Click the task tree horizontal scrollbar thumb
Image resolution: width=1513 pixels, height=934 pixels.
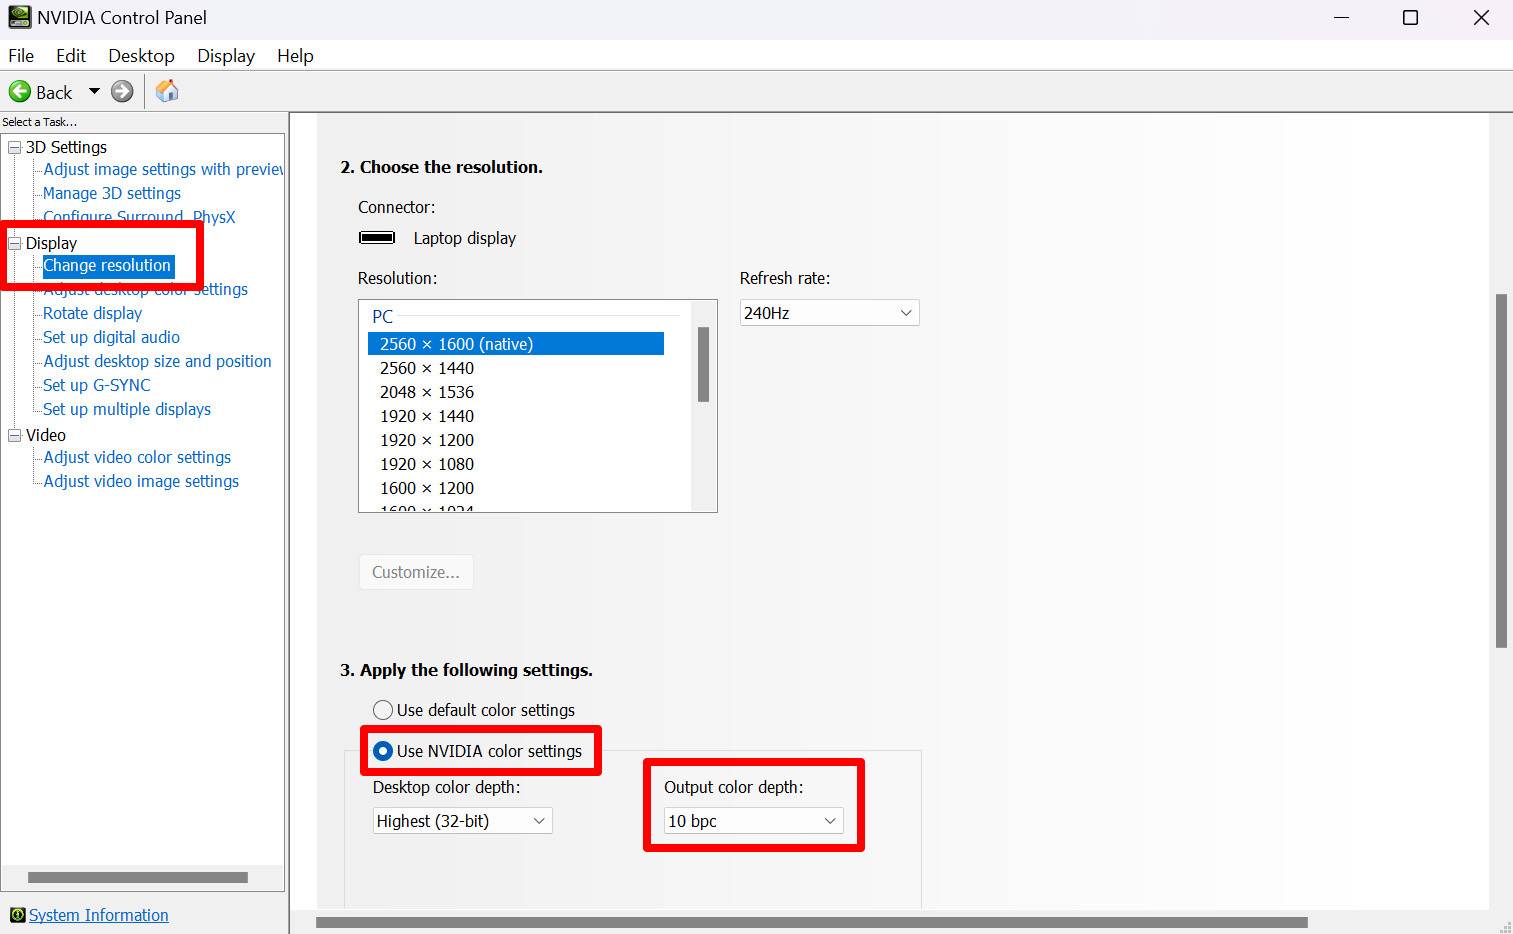138,877
